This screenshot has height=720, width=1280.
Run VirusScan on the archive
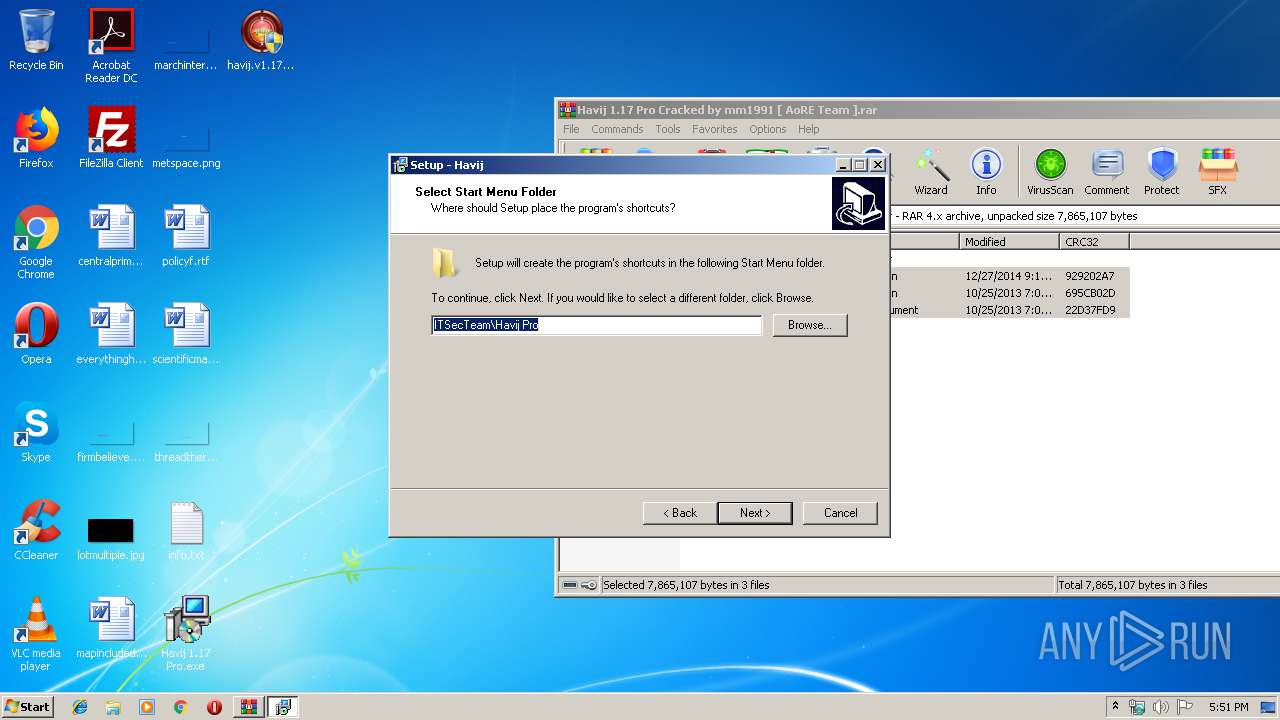point(1050,172)
